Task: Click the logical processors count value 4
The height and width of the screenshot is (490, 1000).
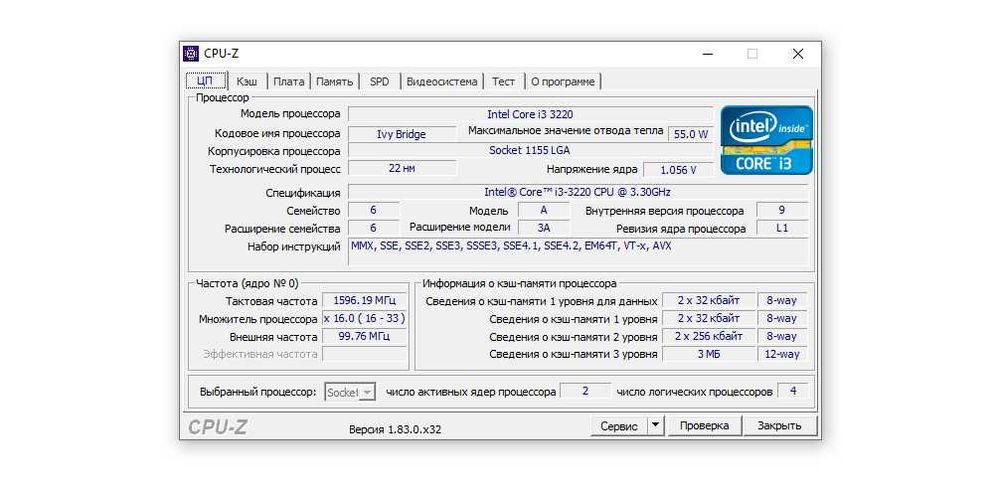Action: click(793, 391)
